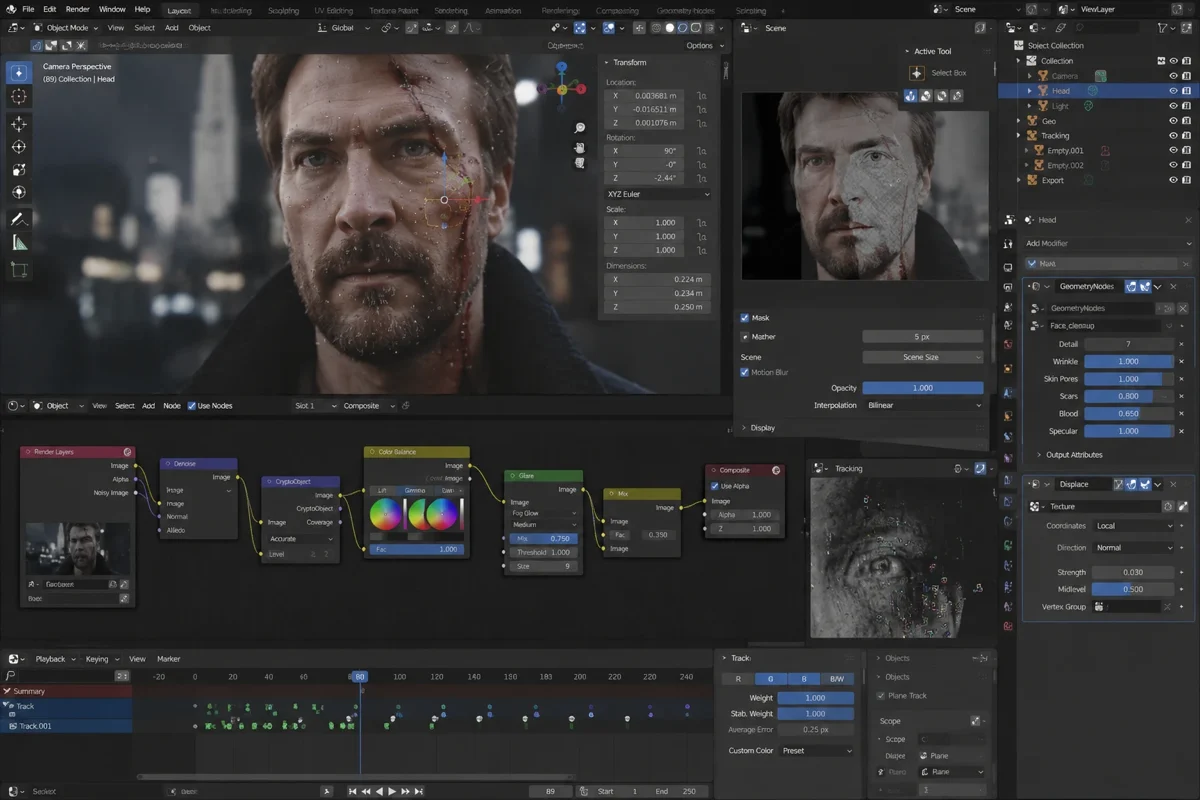Click the Marker button in timeline
The width and height of the screenshot is (1200, 800).
point(168,659)
